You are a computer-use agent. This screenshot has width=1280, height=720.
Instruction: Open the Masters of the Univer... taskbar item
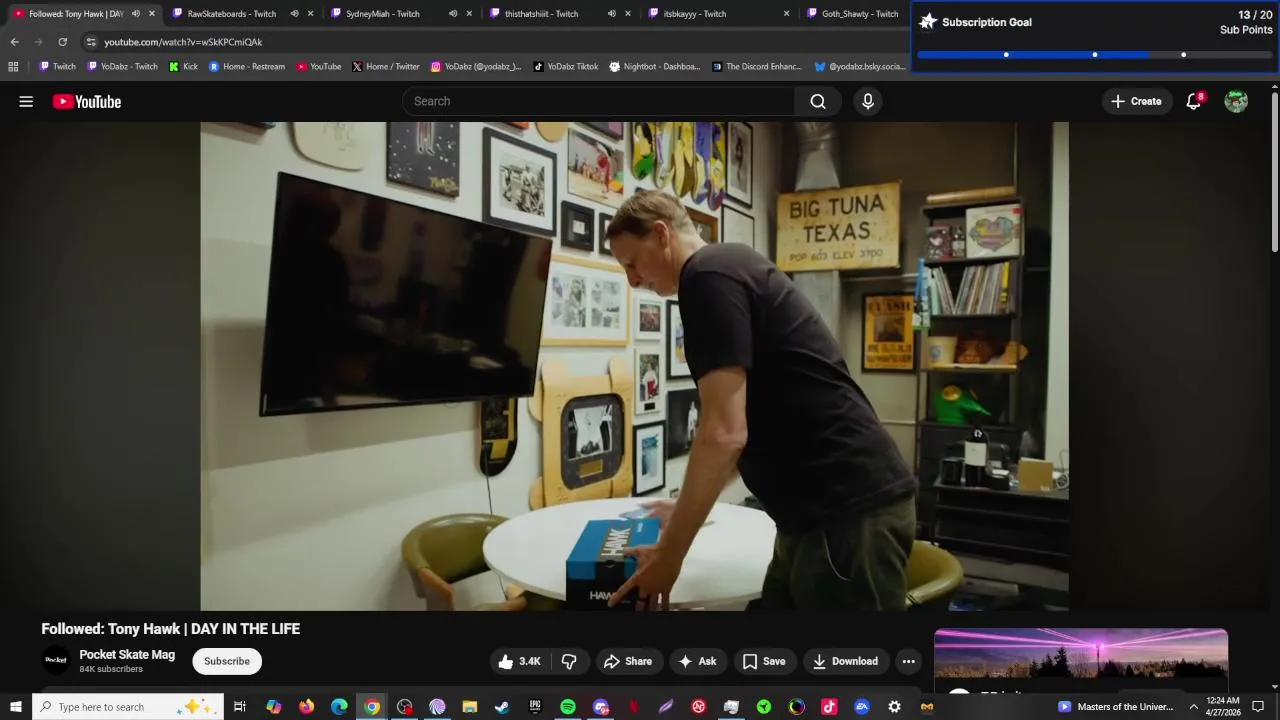coord(1116,707)
